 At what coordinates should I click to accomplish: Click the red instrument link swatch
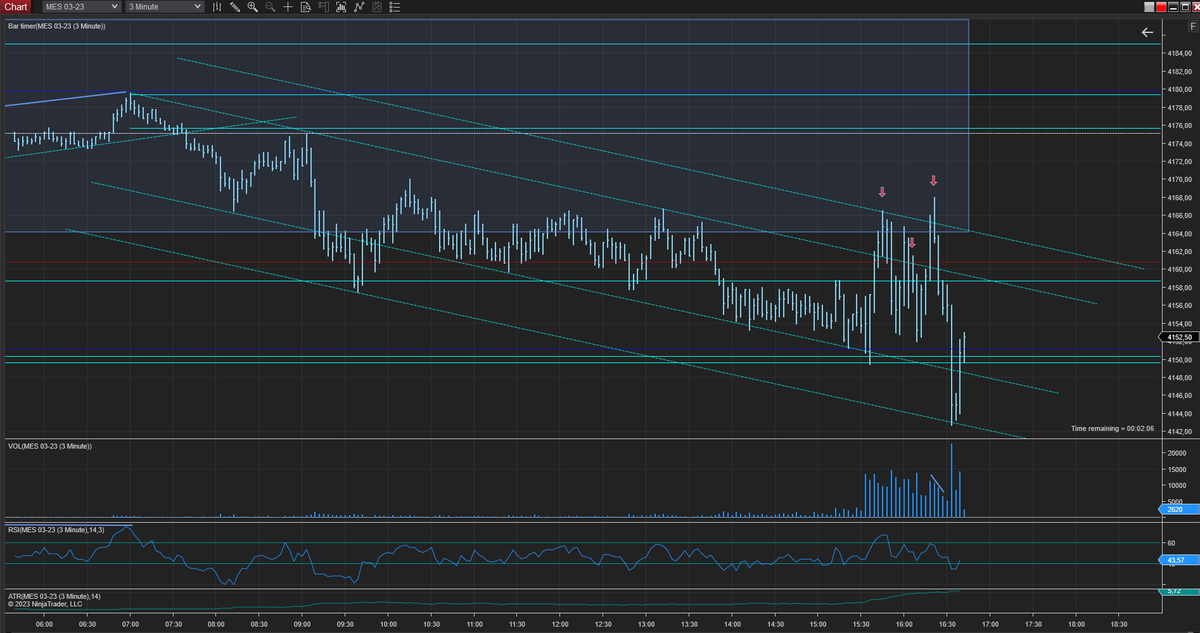pos(1161,7)
